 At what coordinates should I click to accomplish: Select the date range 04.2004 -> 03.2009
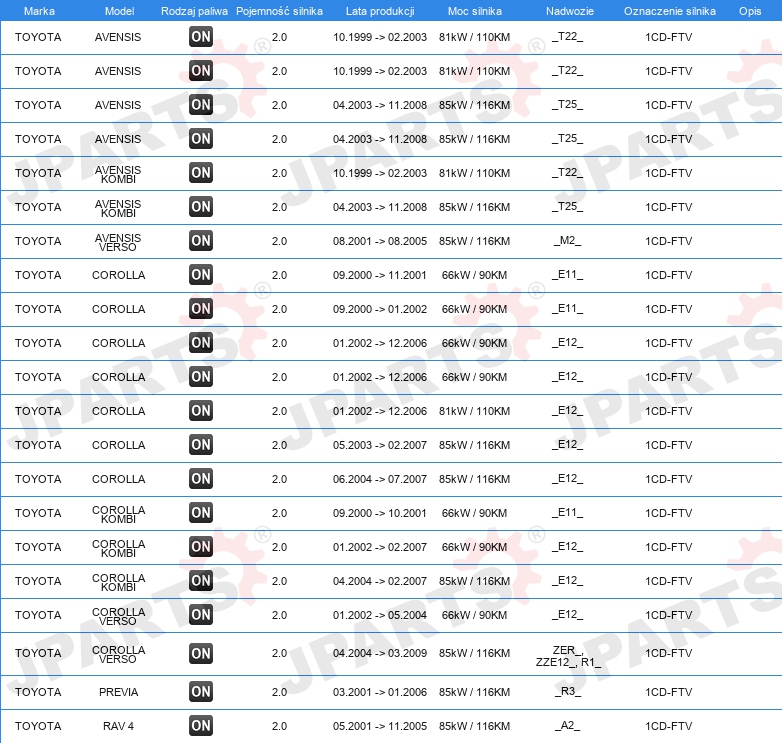pyautogui.click(x=380, y=653)
